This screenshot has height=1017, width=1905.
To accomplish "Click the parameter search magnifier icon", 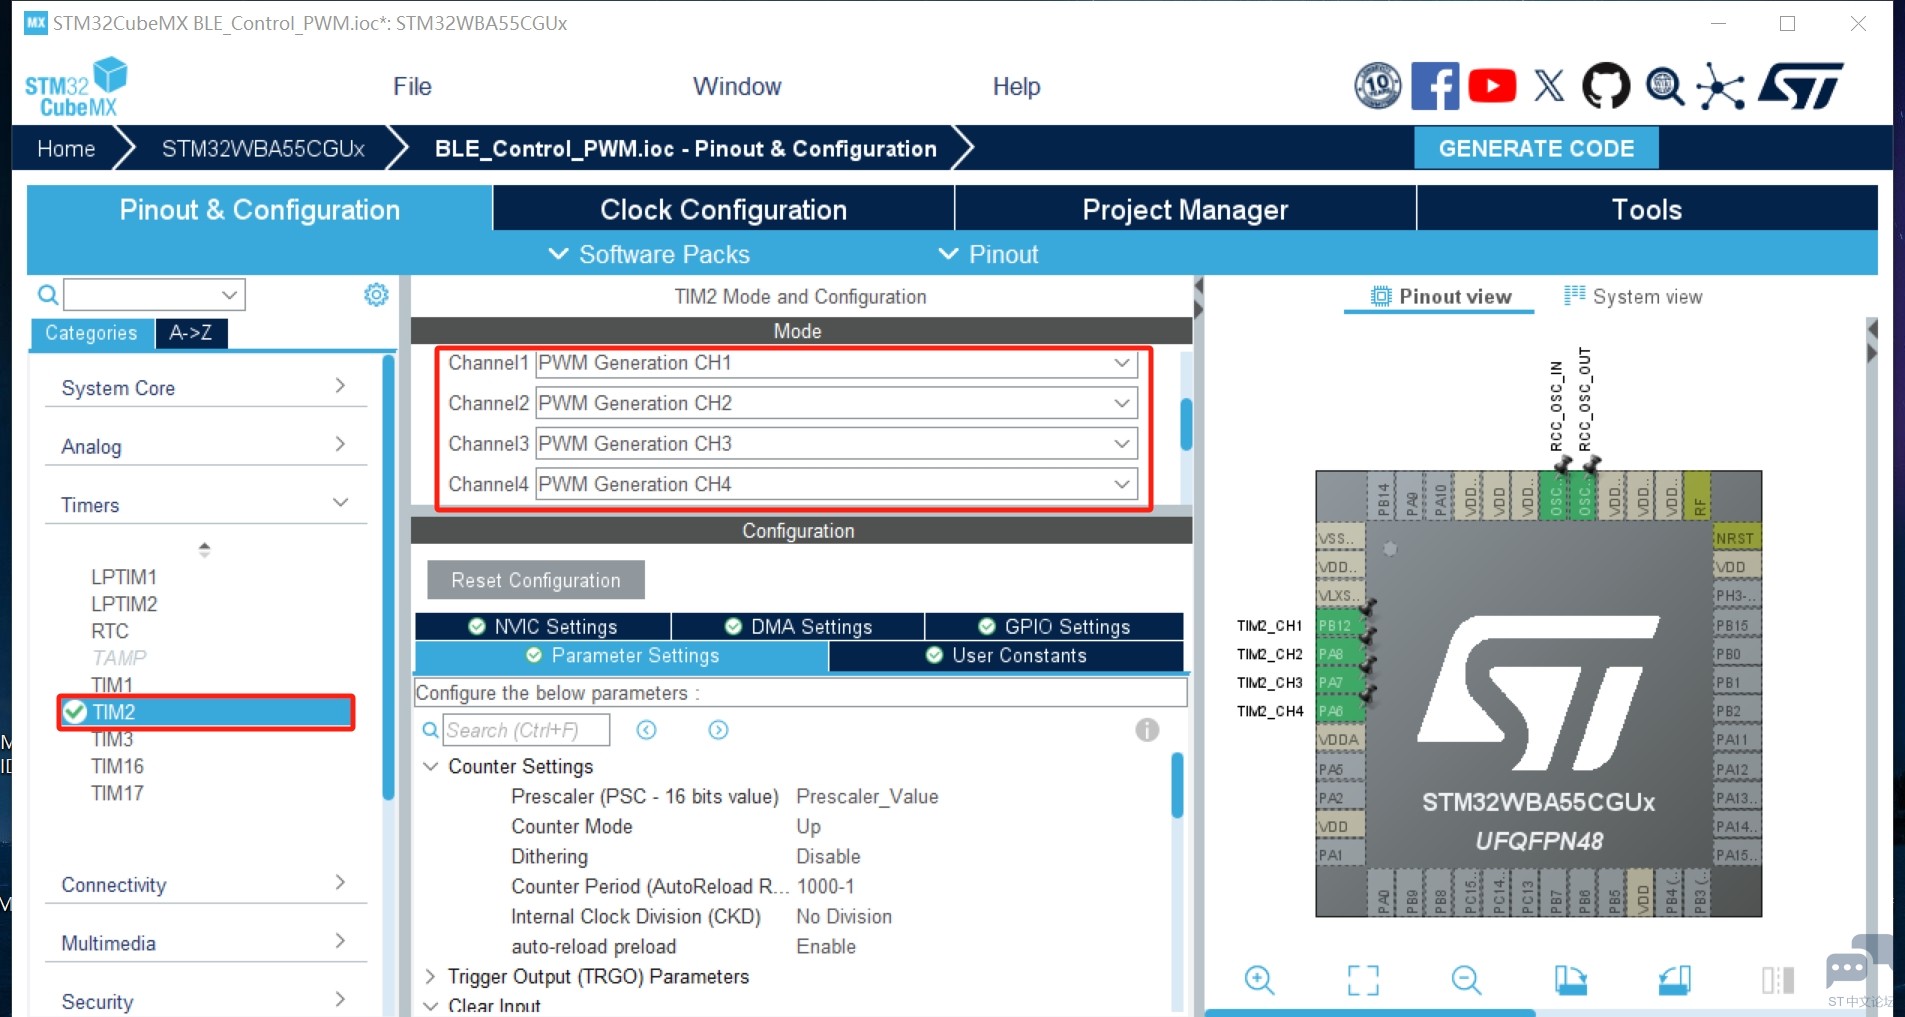I will 430,730.
